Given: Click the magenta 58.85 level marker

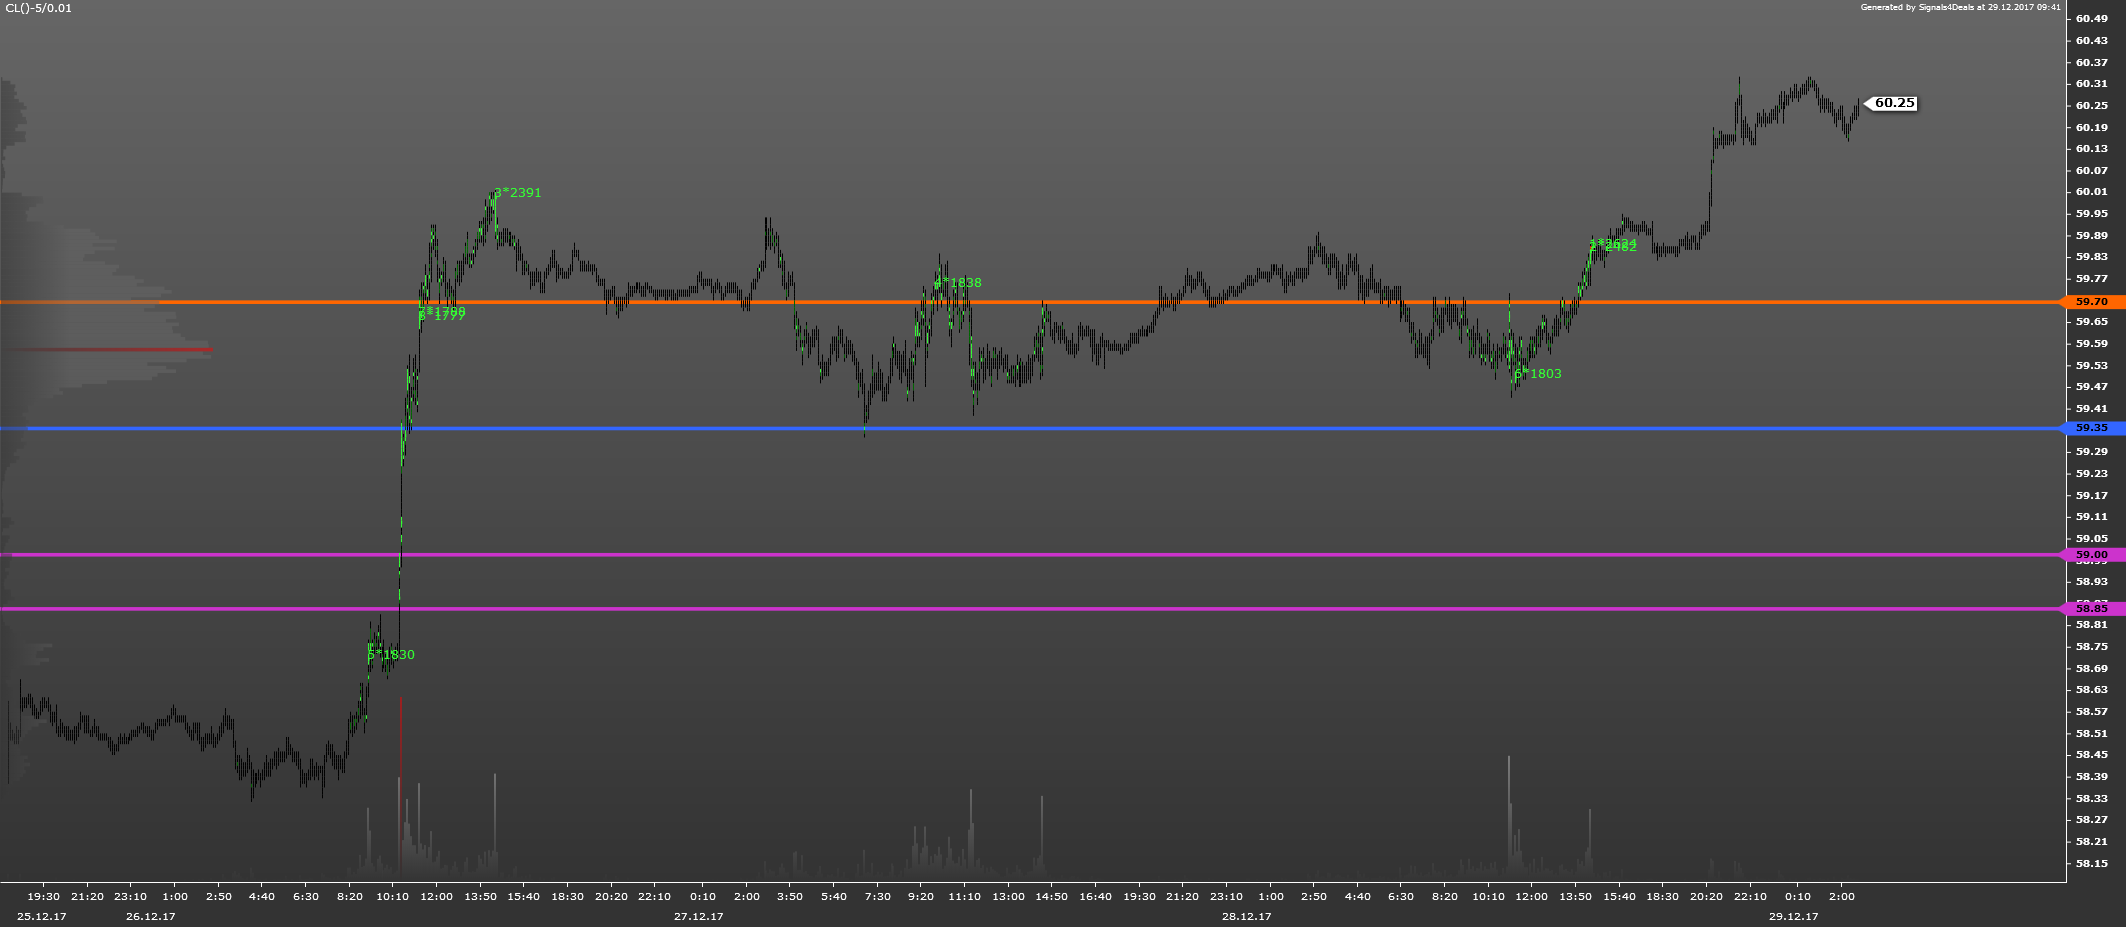Looking at the screenshot, I should point(2092,608).
